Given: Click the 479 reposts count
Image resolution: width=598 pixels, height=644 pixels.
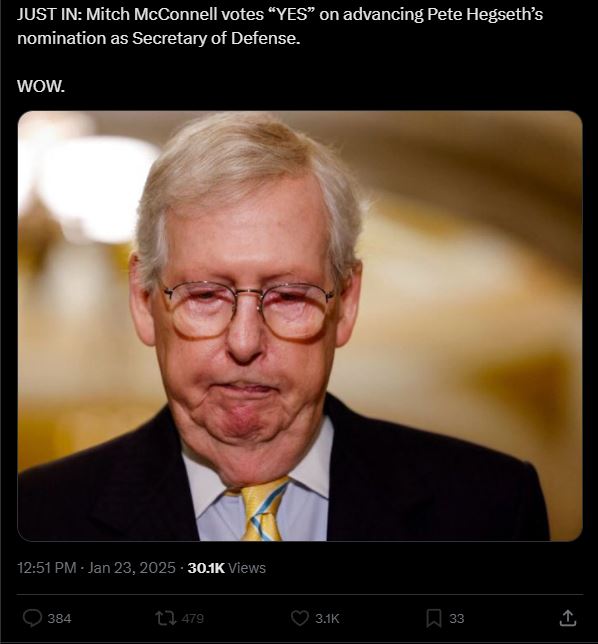Looking at the screenshot, I should coord(193,619).
